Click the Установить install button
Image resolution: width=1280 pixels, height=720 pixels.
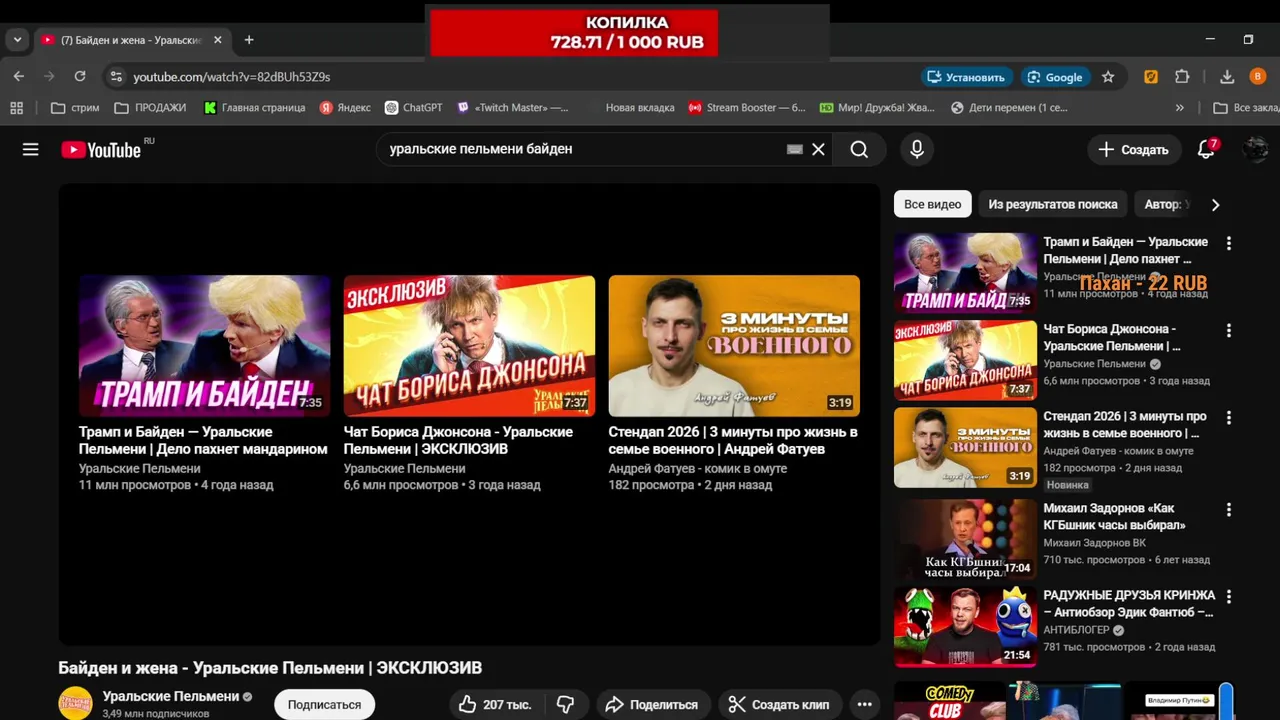[x=966, y=77]
